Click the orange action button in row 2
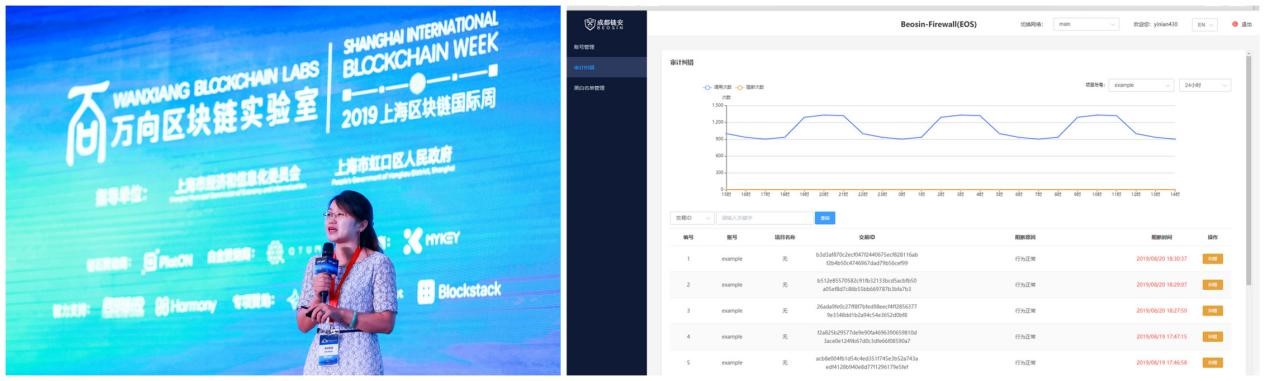The height and width of the screenshot is (381, 1265). pos(1213,284)
